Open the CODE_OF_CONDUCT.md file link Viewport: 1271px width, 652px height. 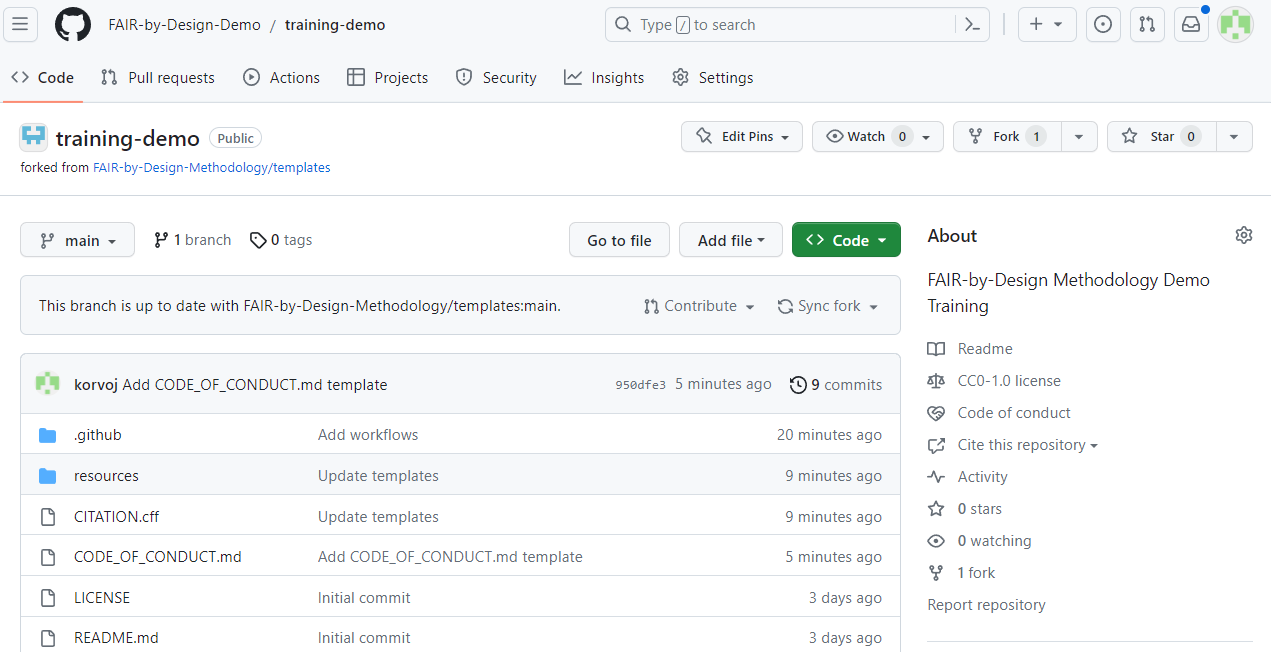[x=157, y=556]
